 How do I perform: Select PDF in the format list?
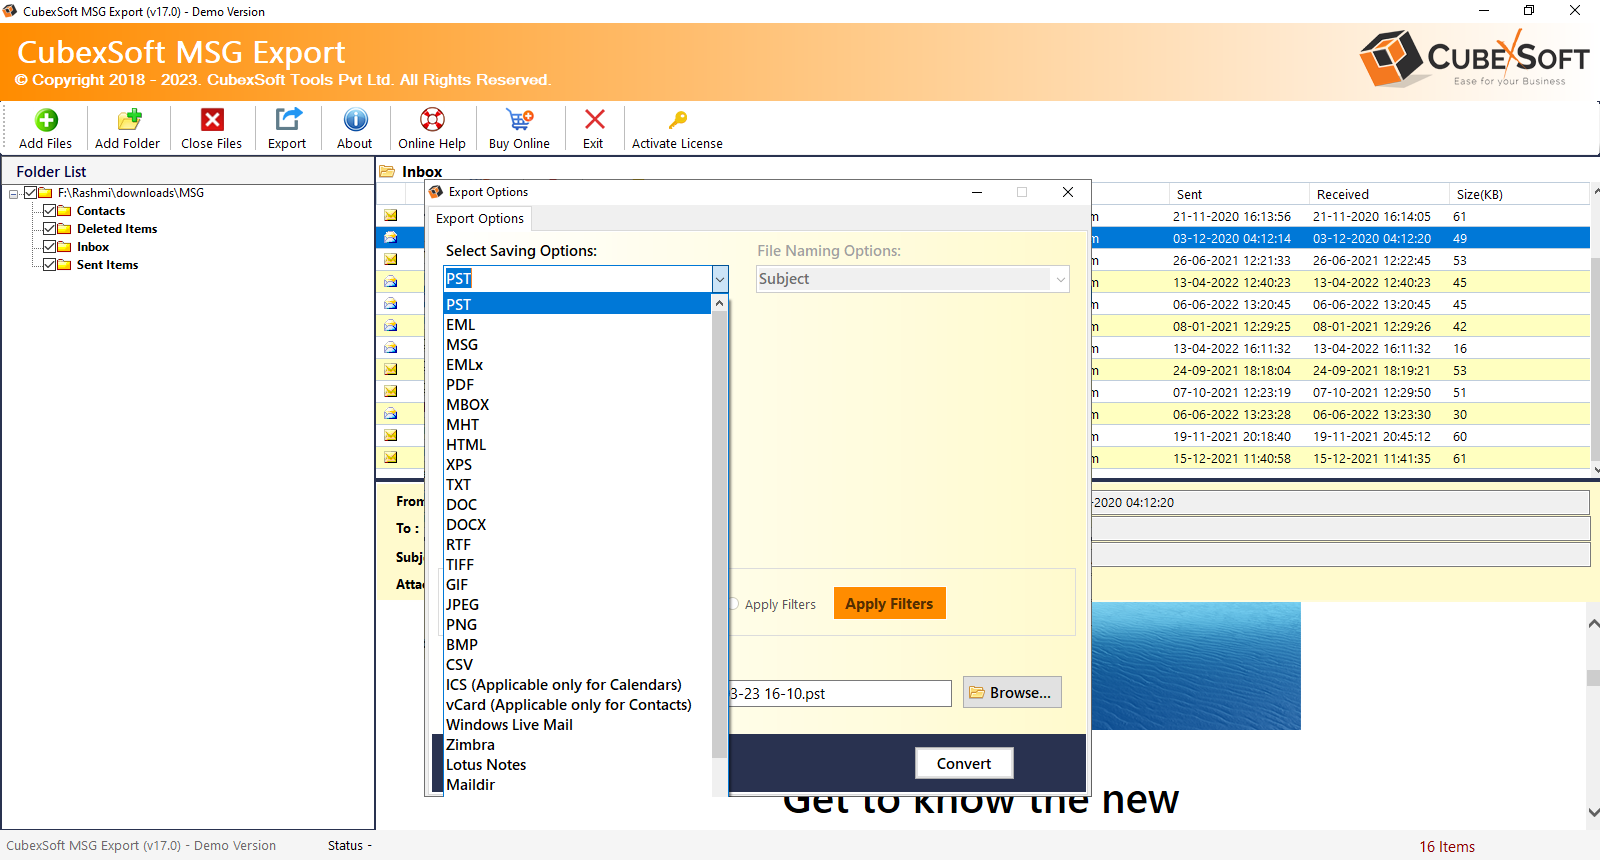(460, 385)
